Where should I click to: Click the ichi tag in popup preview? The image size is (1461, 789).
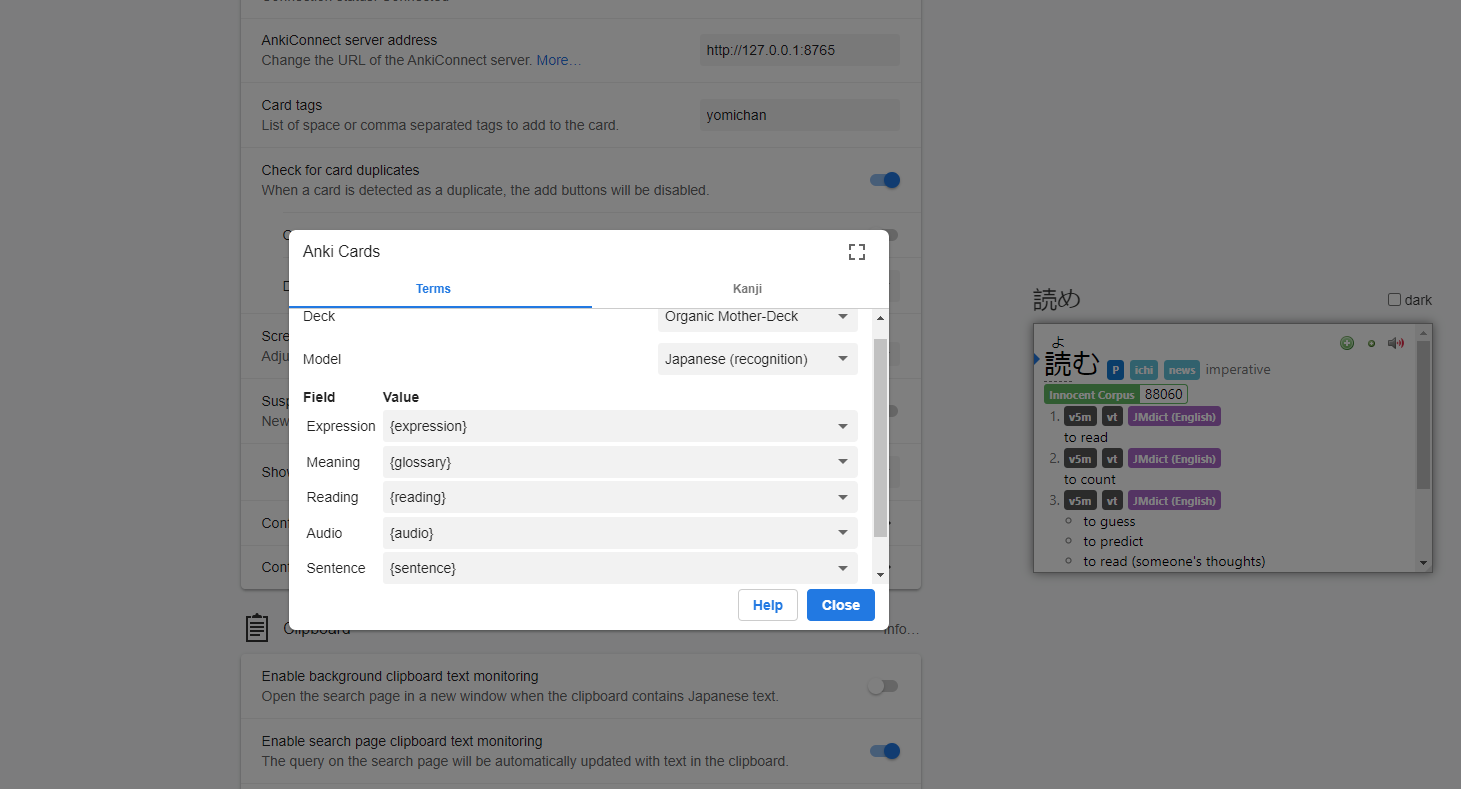(1143, 370)
